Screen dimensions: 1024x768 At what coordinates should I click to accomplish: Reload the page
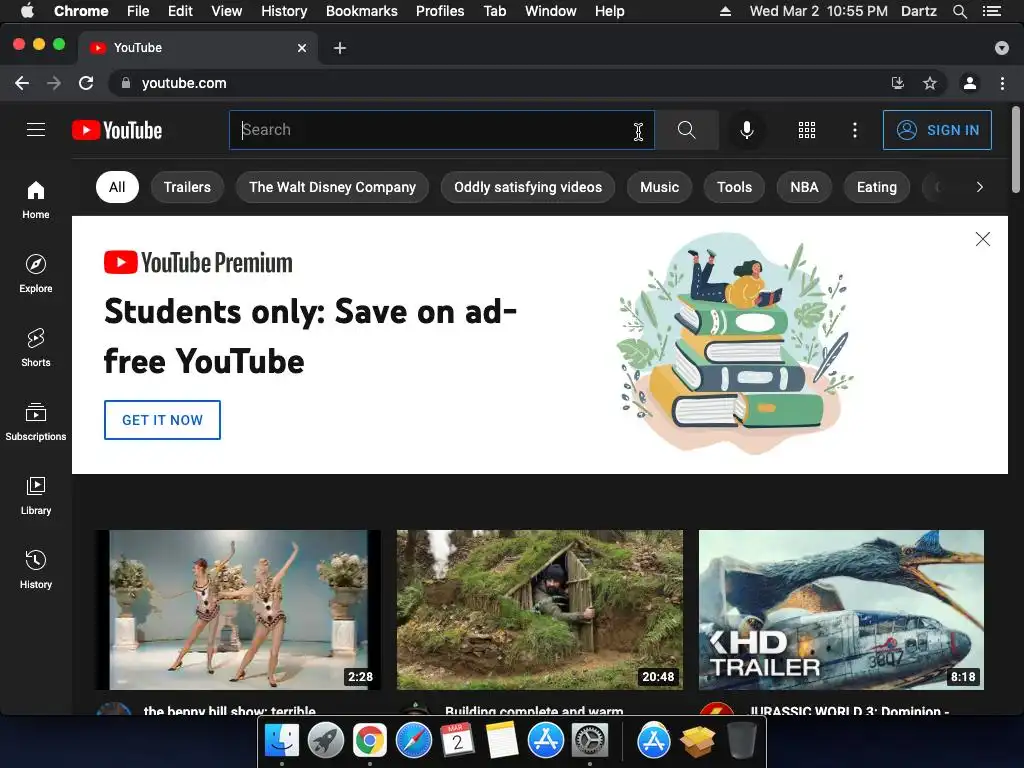[86, 83]
